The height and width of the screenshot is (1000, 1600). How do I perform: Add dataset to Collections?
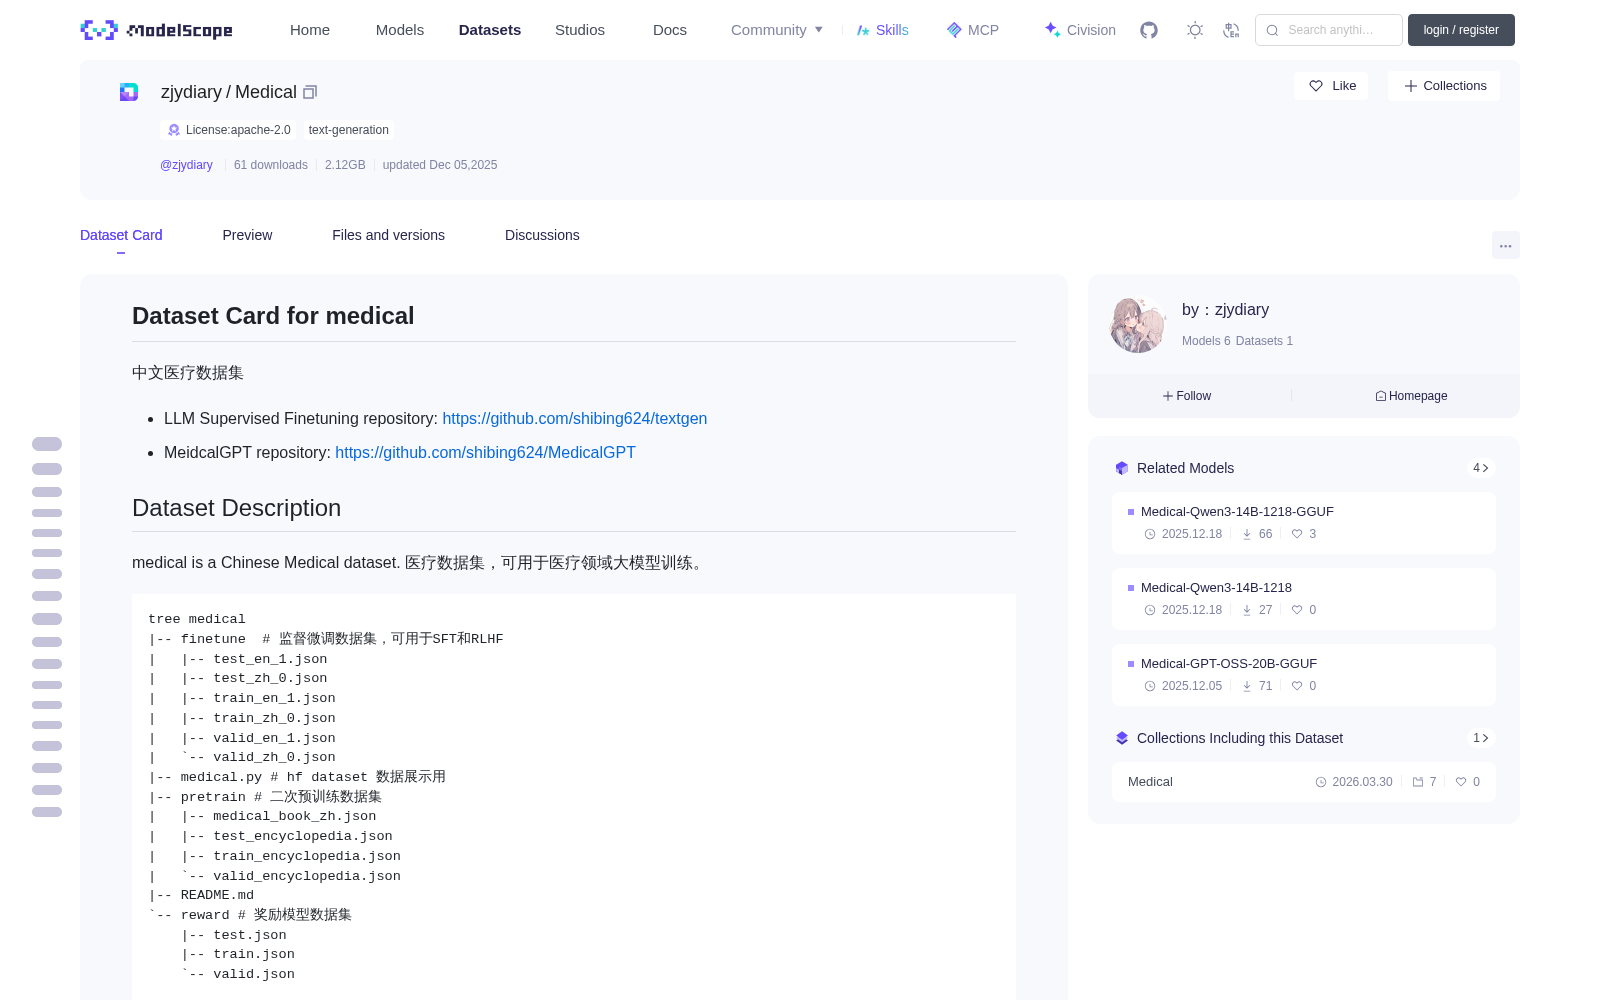pos(1444,86)
